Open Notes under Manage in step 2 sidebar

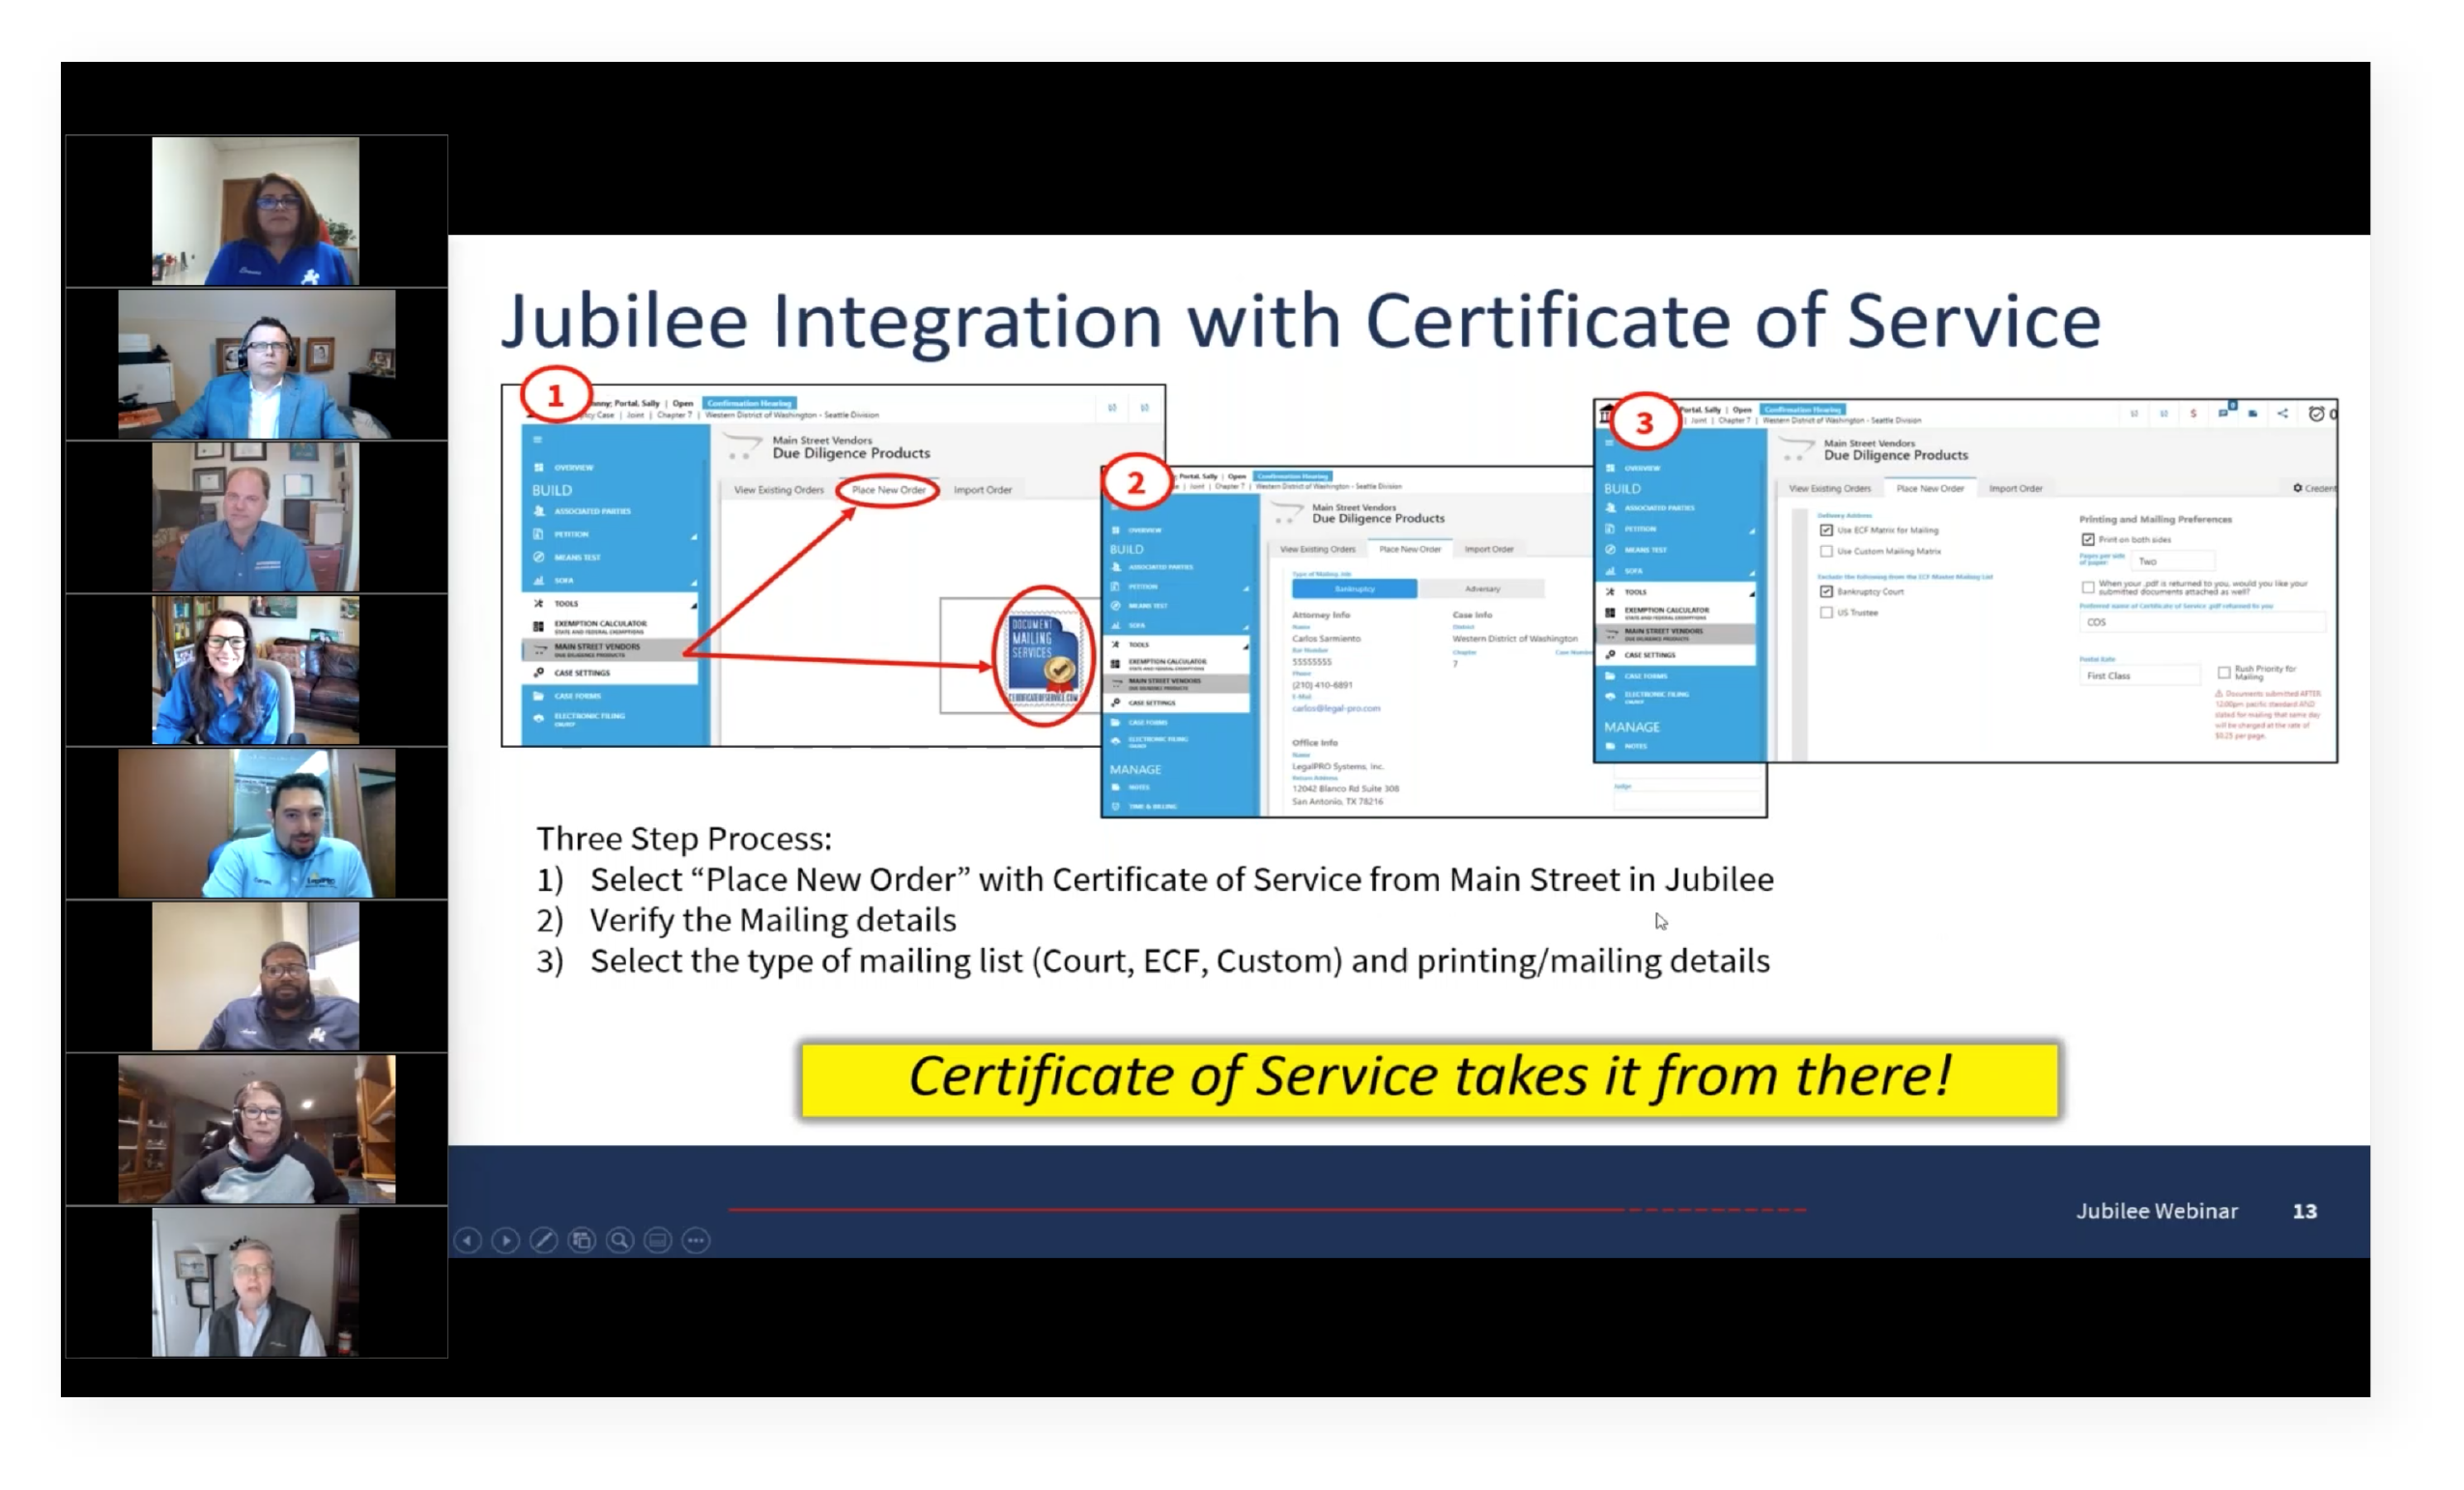coord(1139,787)
